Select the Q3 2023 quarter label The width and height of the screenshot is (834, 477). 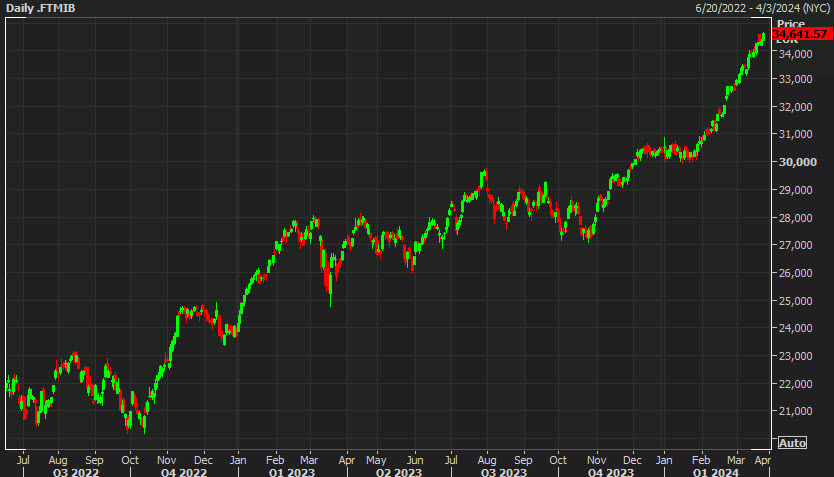tap(504, 472)
